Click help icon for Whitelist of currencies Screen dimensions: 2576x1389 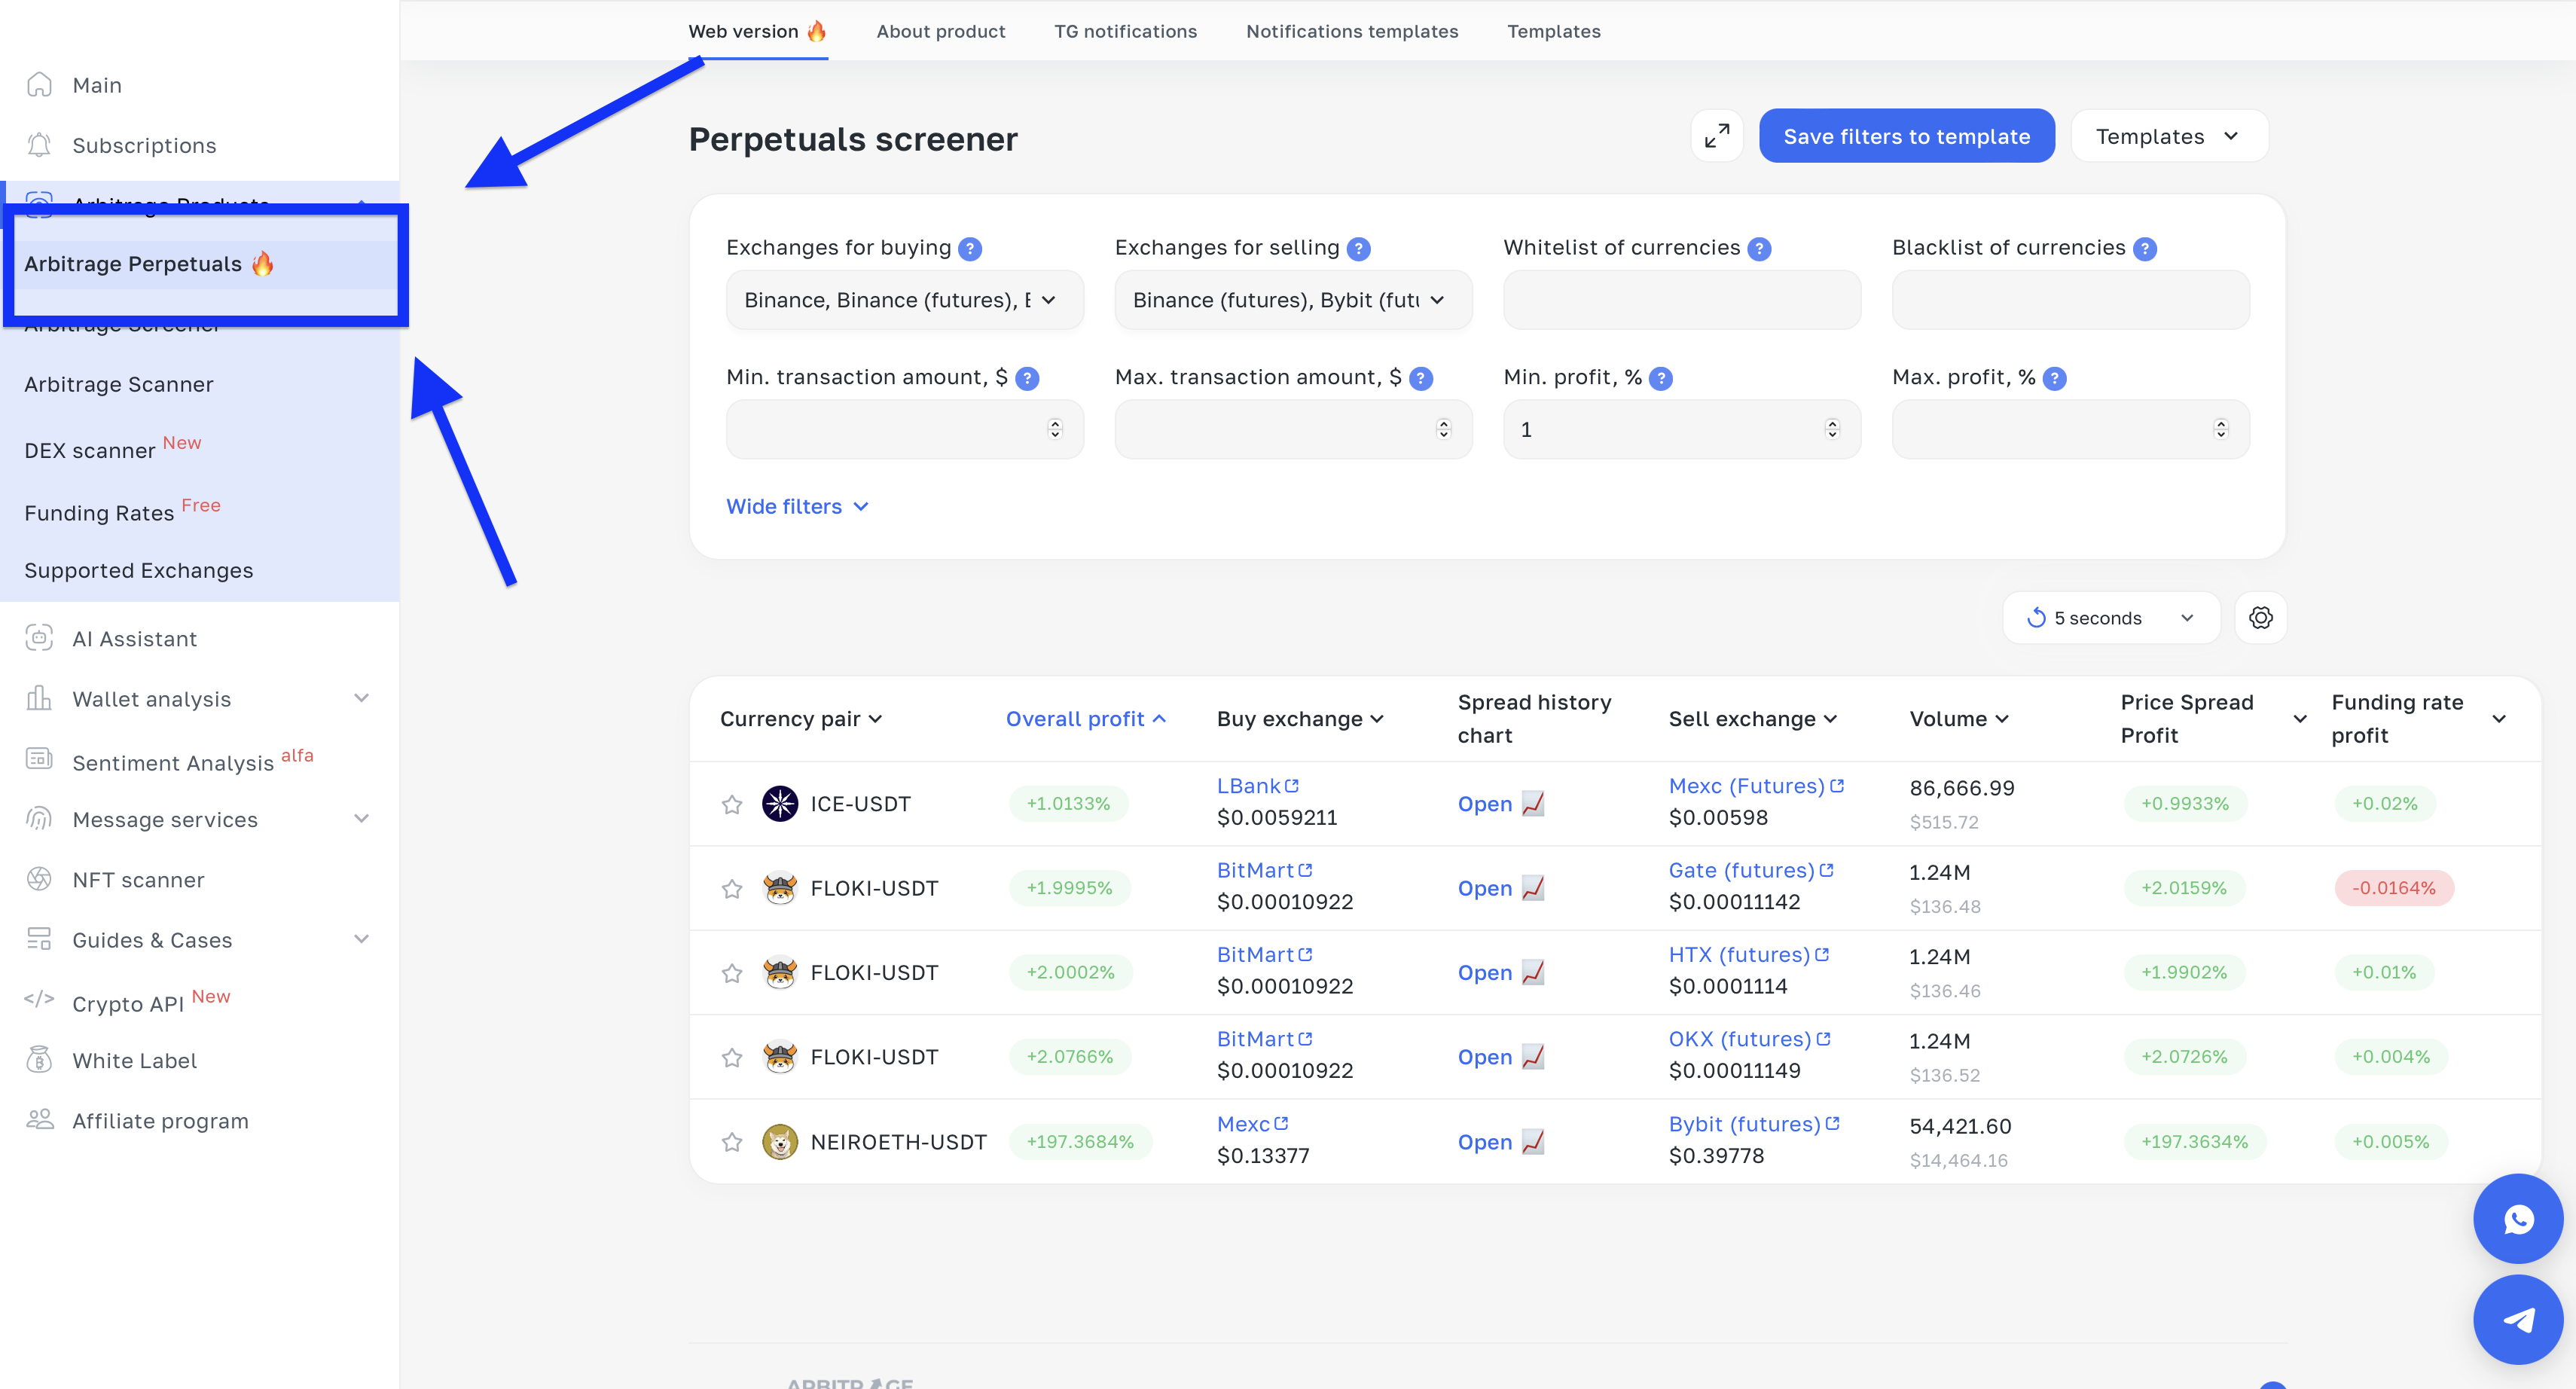pyautogui.click(x=1759, y=248)
